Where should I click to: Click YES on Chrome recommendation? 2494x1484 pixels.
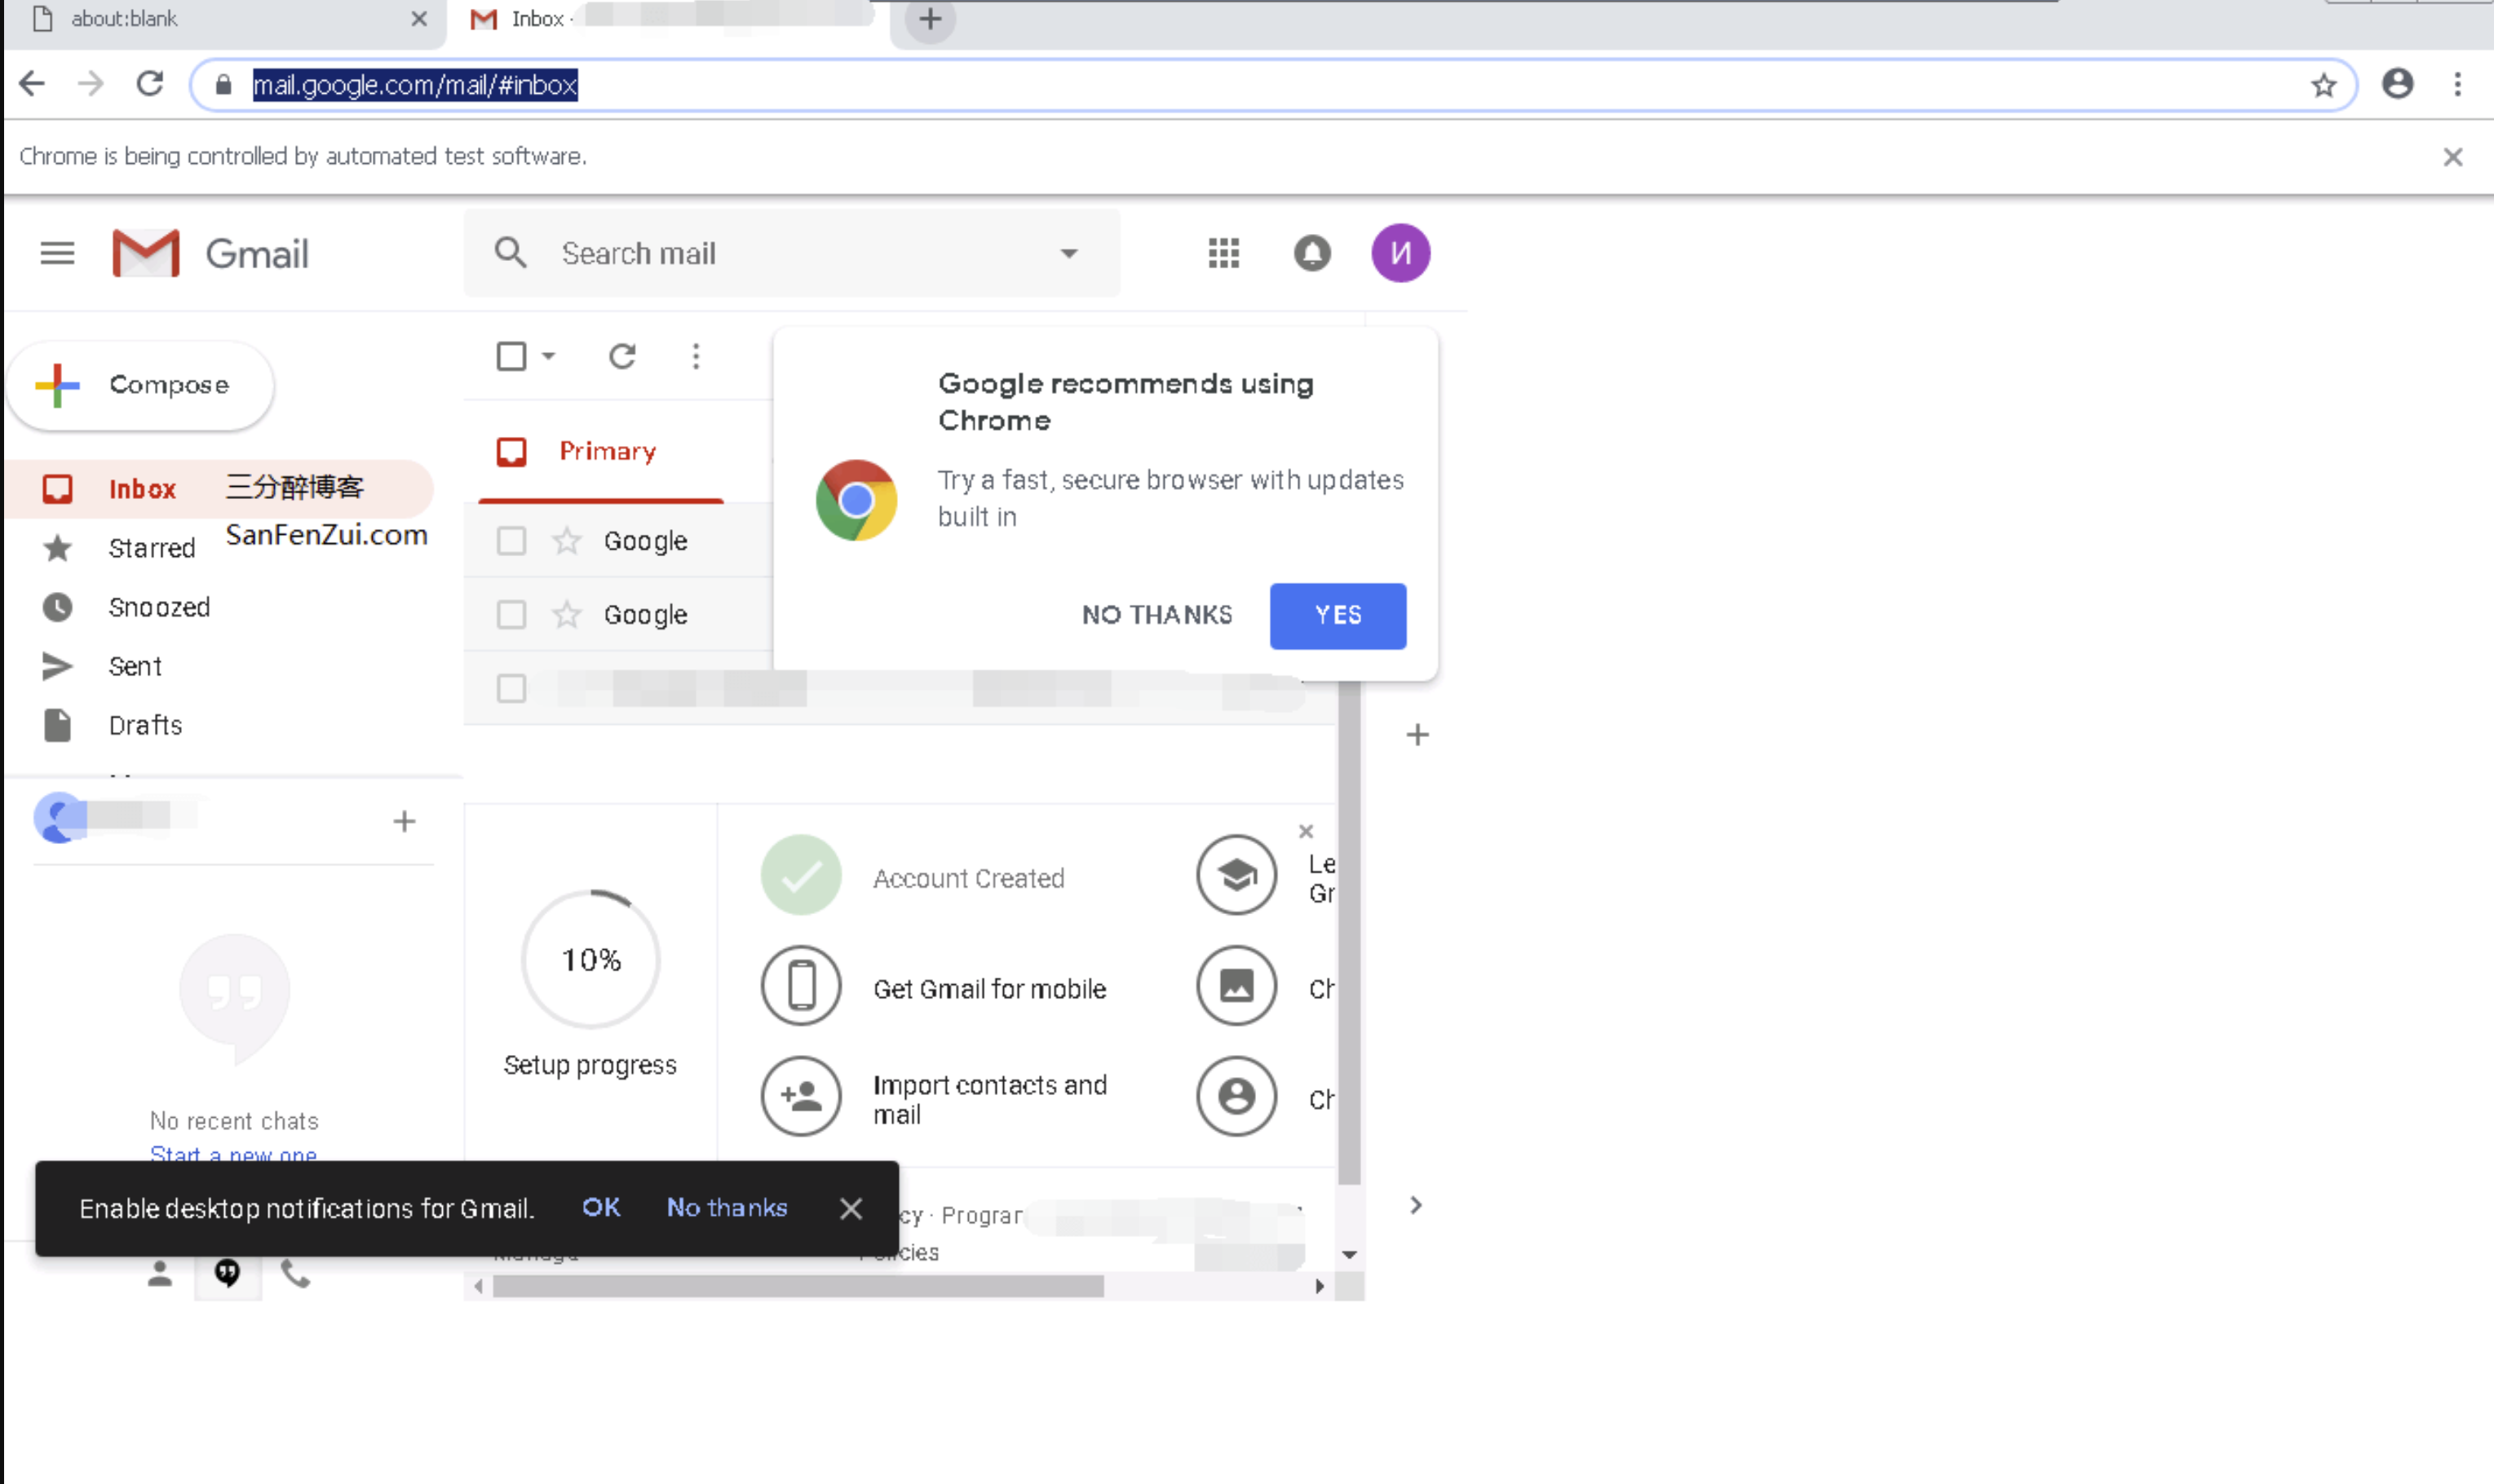tap(1337, 616)
